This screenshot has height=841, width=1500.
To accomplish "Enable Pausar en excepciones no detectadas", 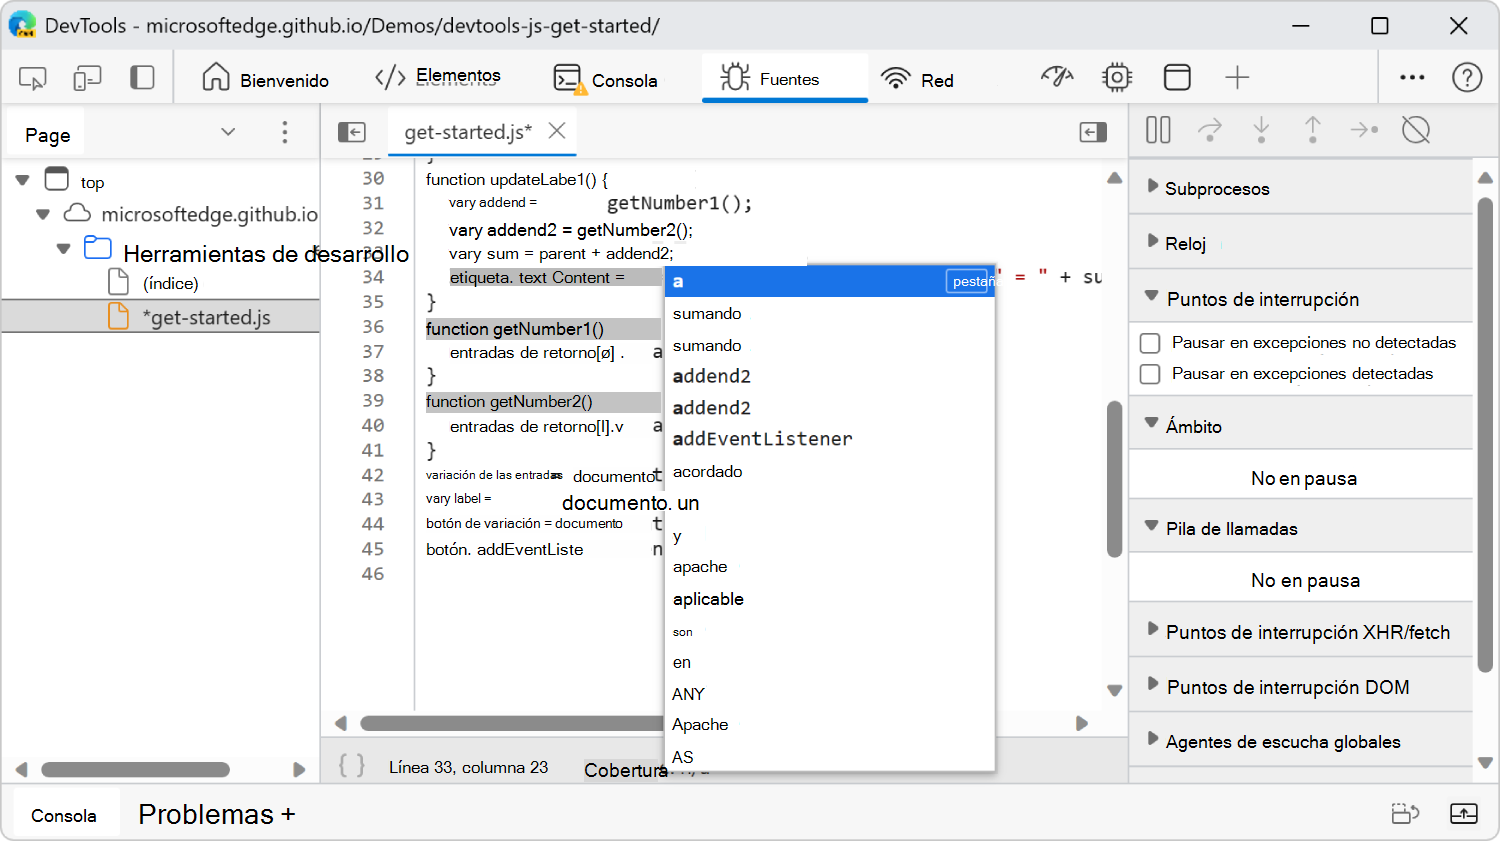I will coord(1149,343).
